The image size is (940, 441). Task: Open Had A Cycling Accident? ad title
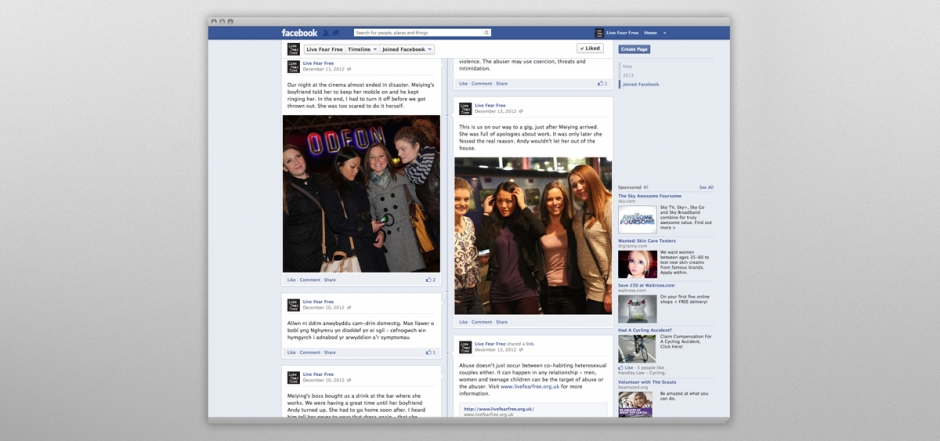[645, 330]
